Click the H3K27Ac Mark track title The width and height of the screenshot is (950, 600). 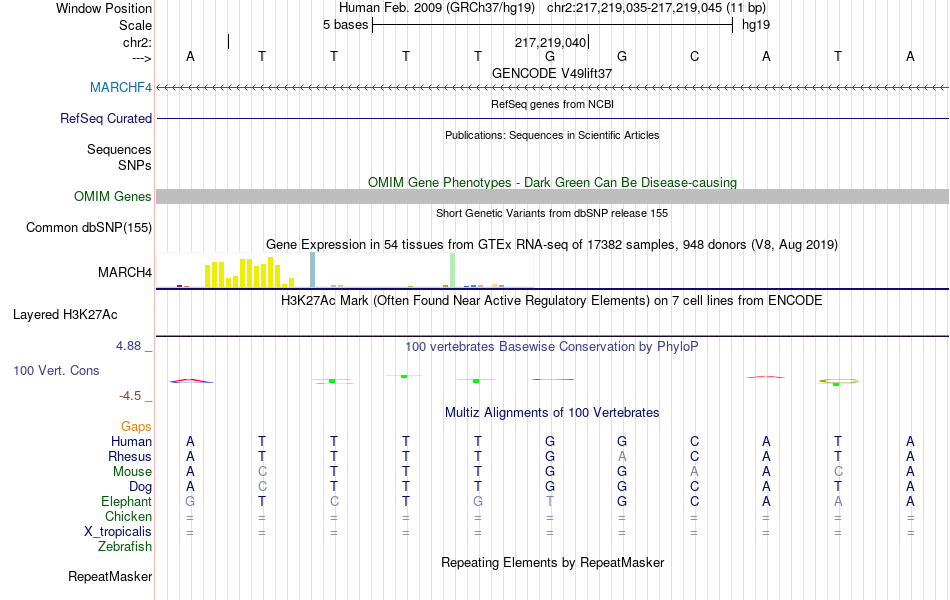552,301
